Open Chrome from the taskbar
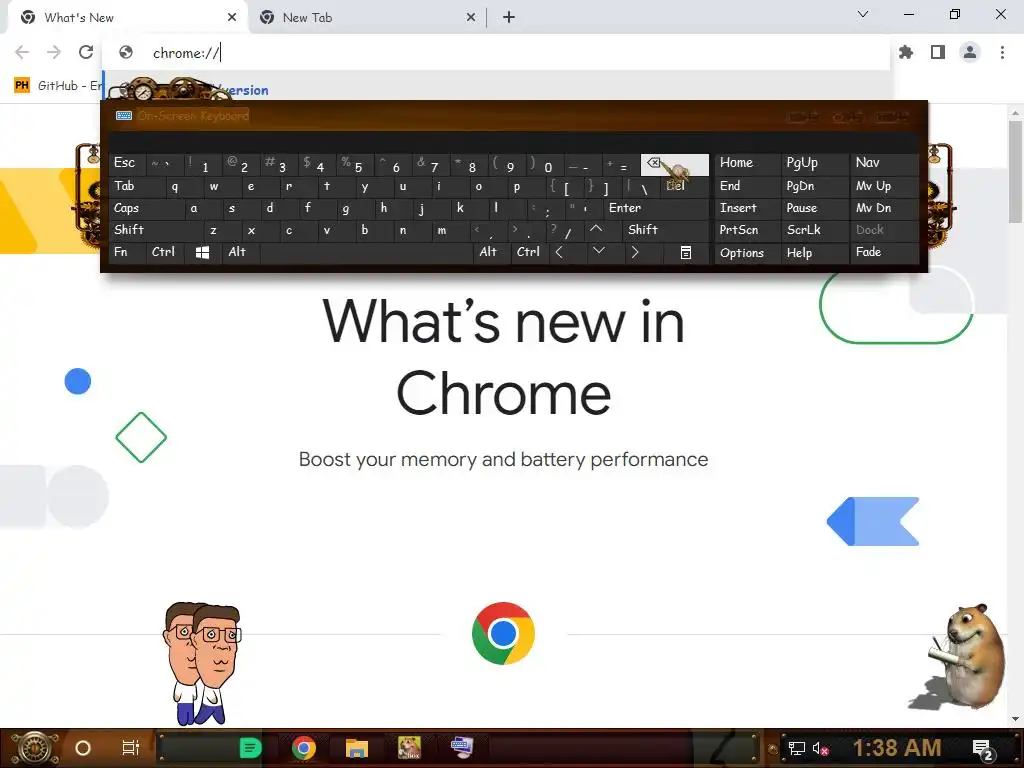This screenshot has width=1024, height=768. click(x=304, y=748)
